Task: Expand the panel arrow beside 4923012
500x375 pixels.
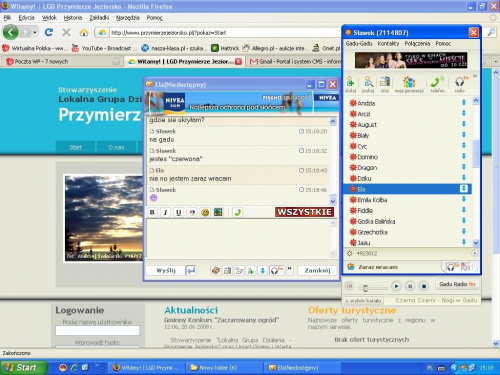Action: point(474,254)
